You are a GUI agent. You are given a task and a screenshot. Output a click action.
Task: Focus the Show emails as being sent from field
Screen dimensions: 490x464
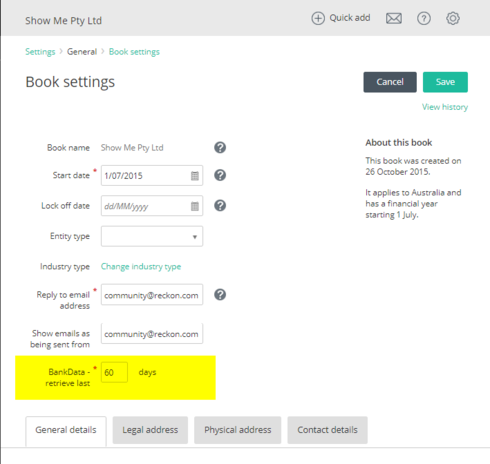pos(152,333)
